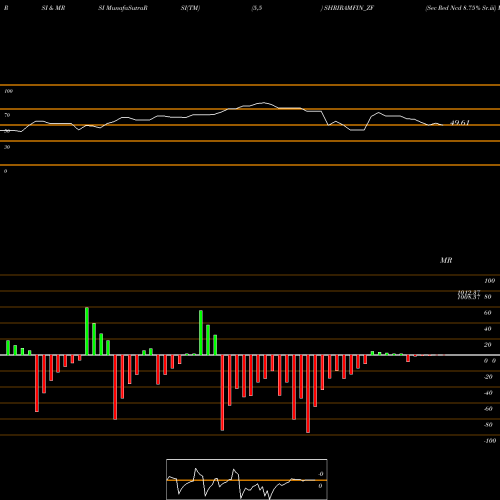Click the 100 label on upper RSI chart
Screen dimensions: 500x500
coord(8,91)
